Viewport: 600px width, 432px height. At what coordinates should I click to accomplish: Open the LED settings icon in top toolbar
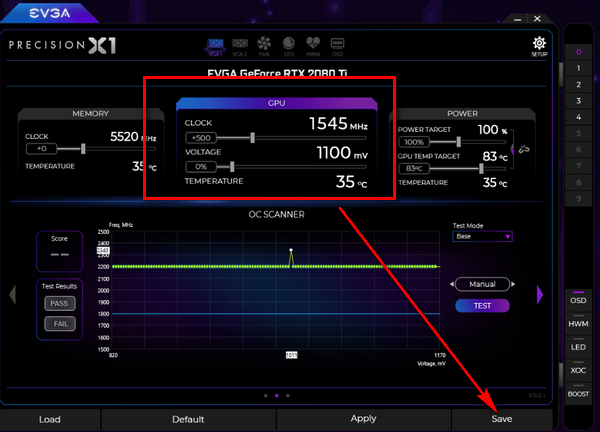tap(289, 47)
